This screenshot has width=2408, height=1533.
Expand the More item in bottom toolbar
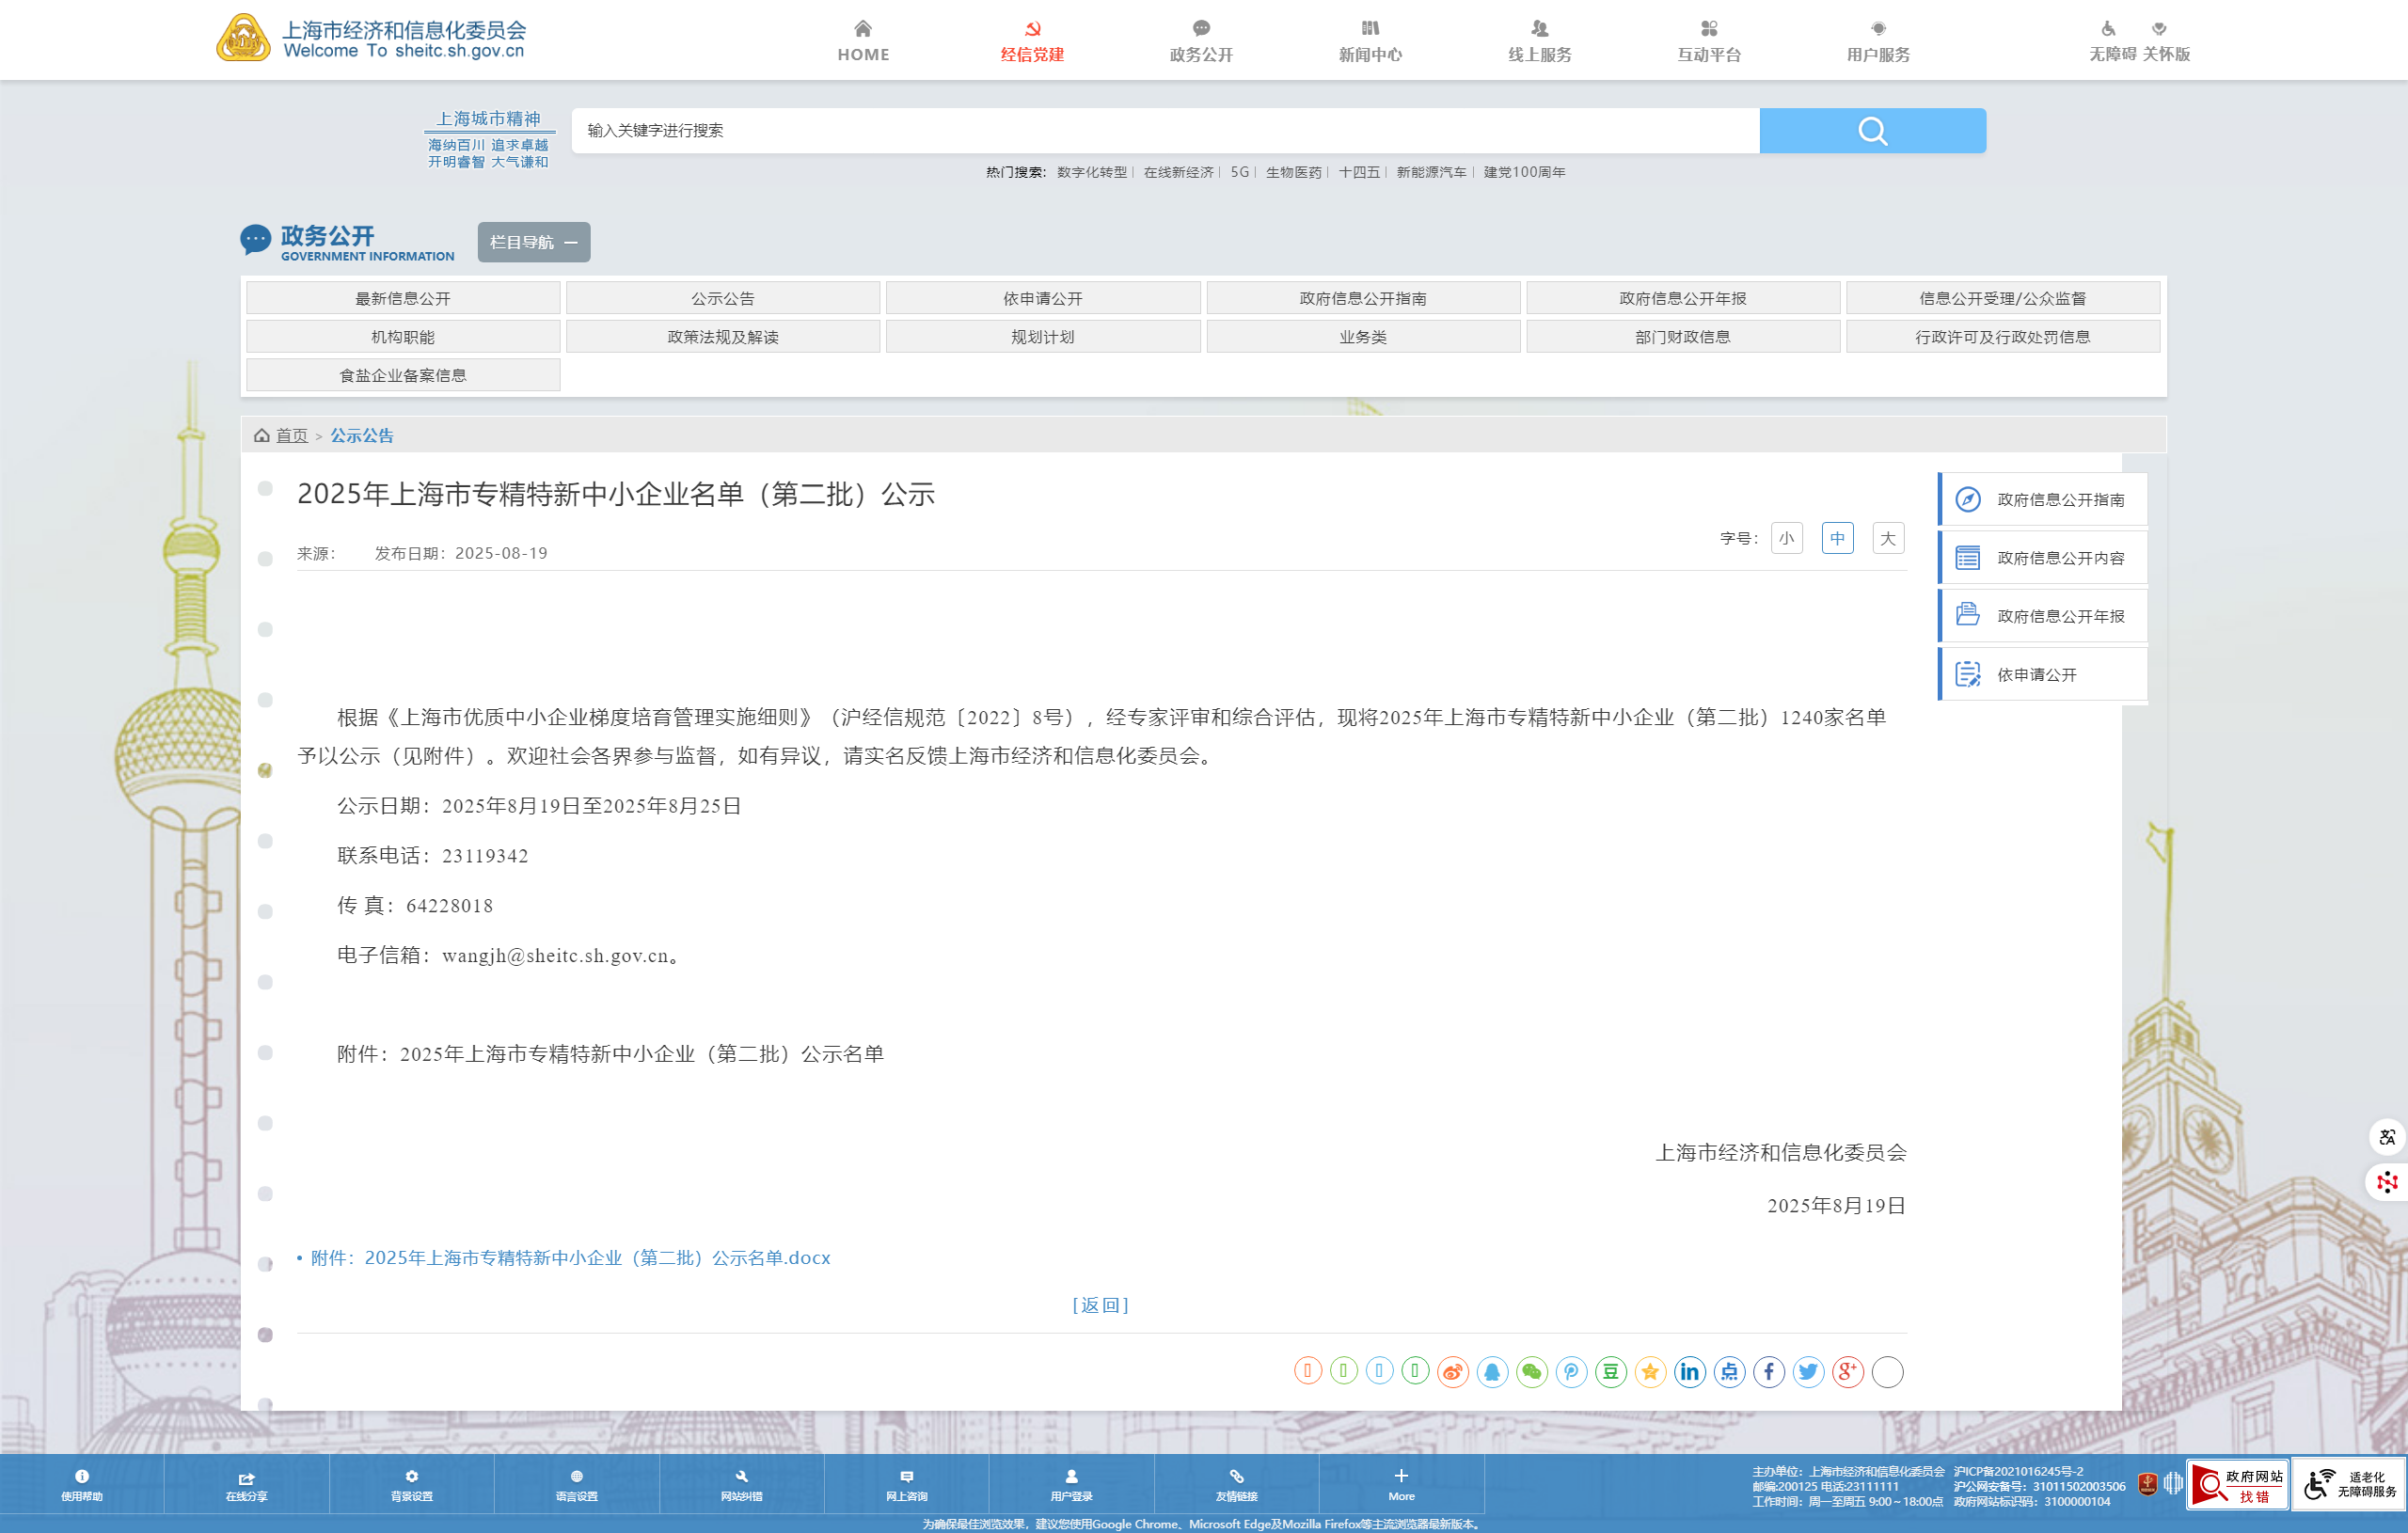(1401, 1485)
